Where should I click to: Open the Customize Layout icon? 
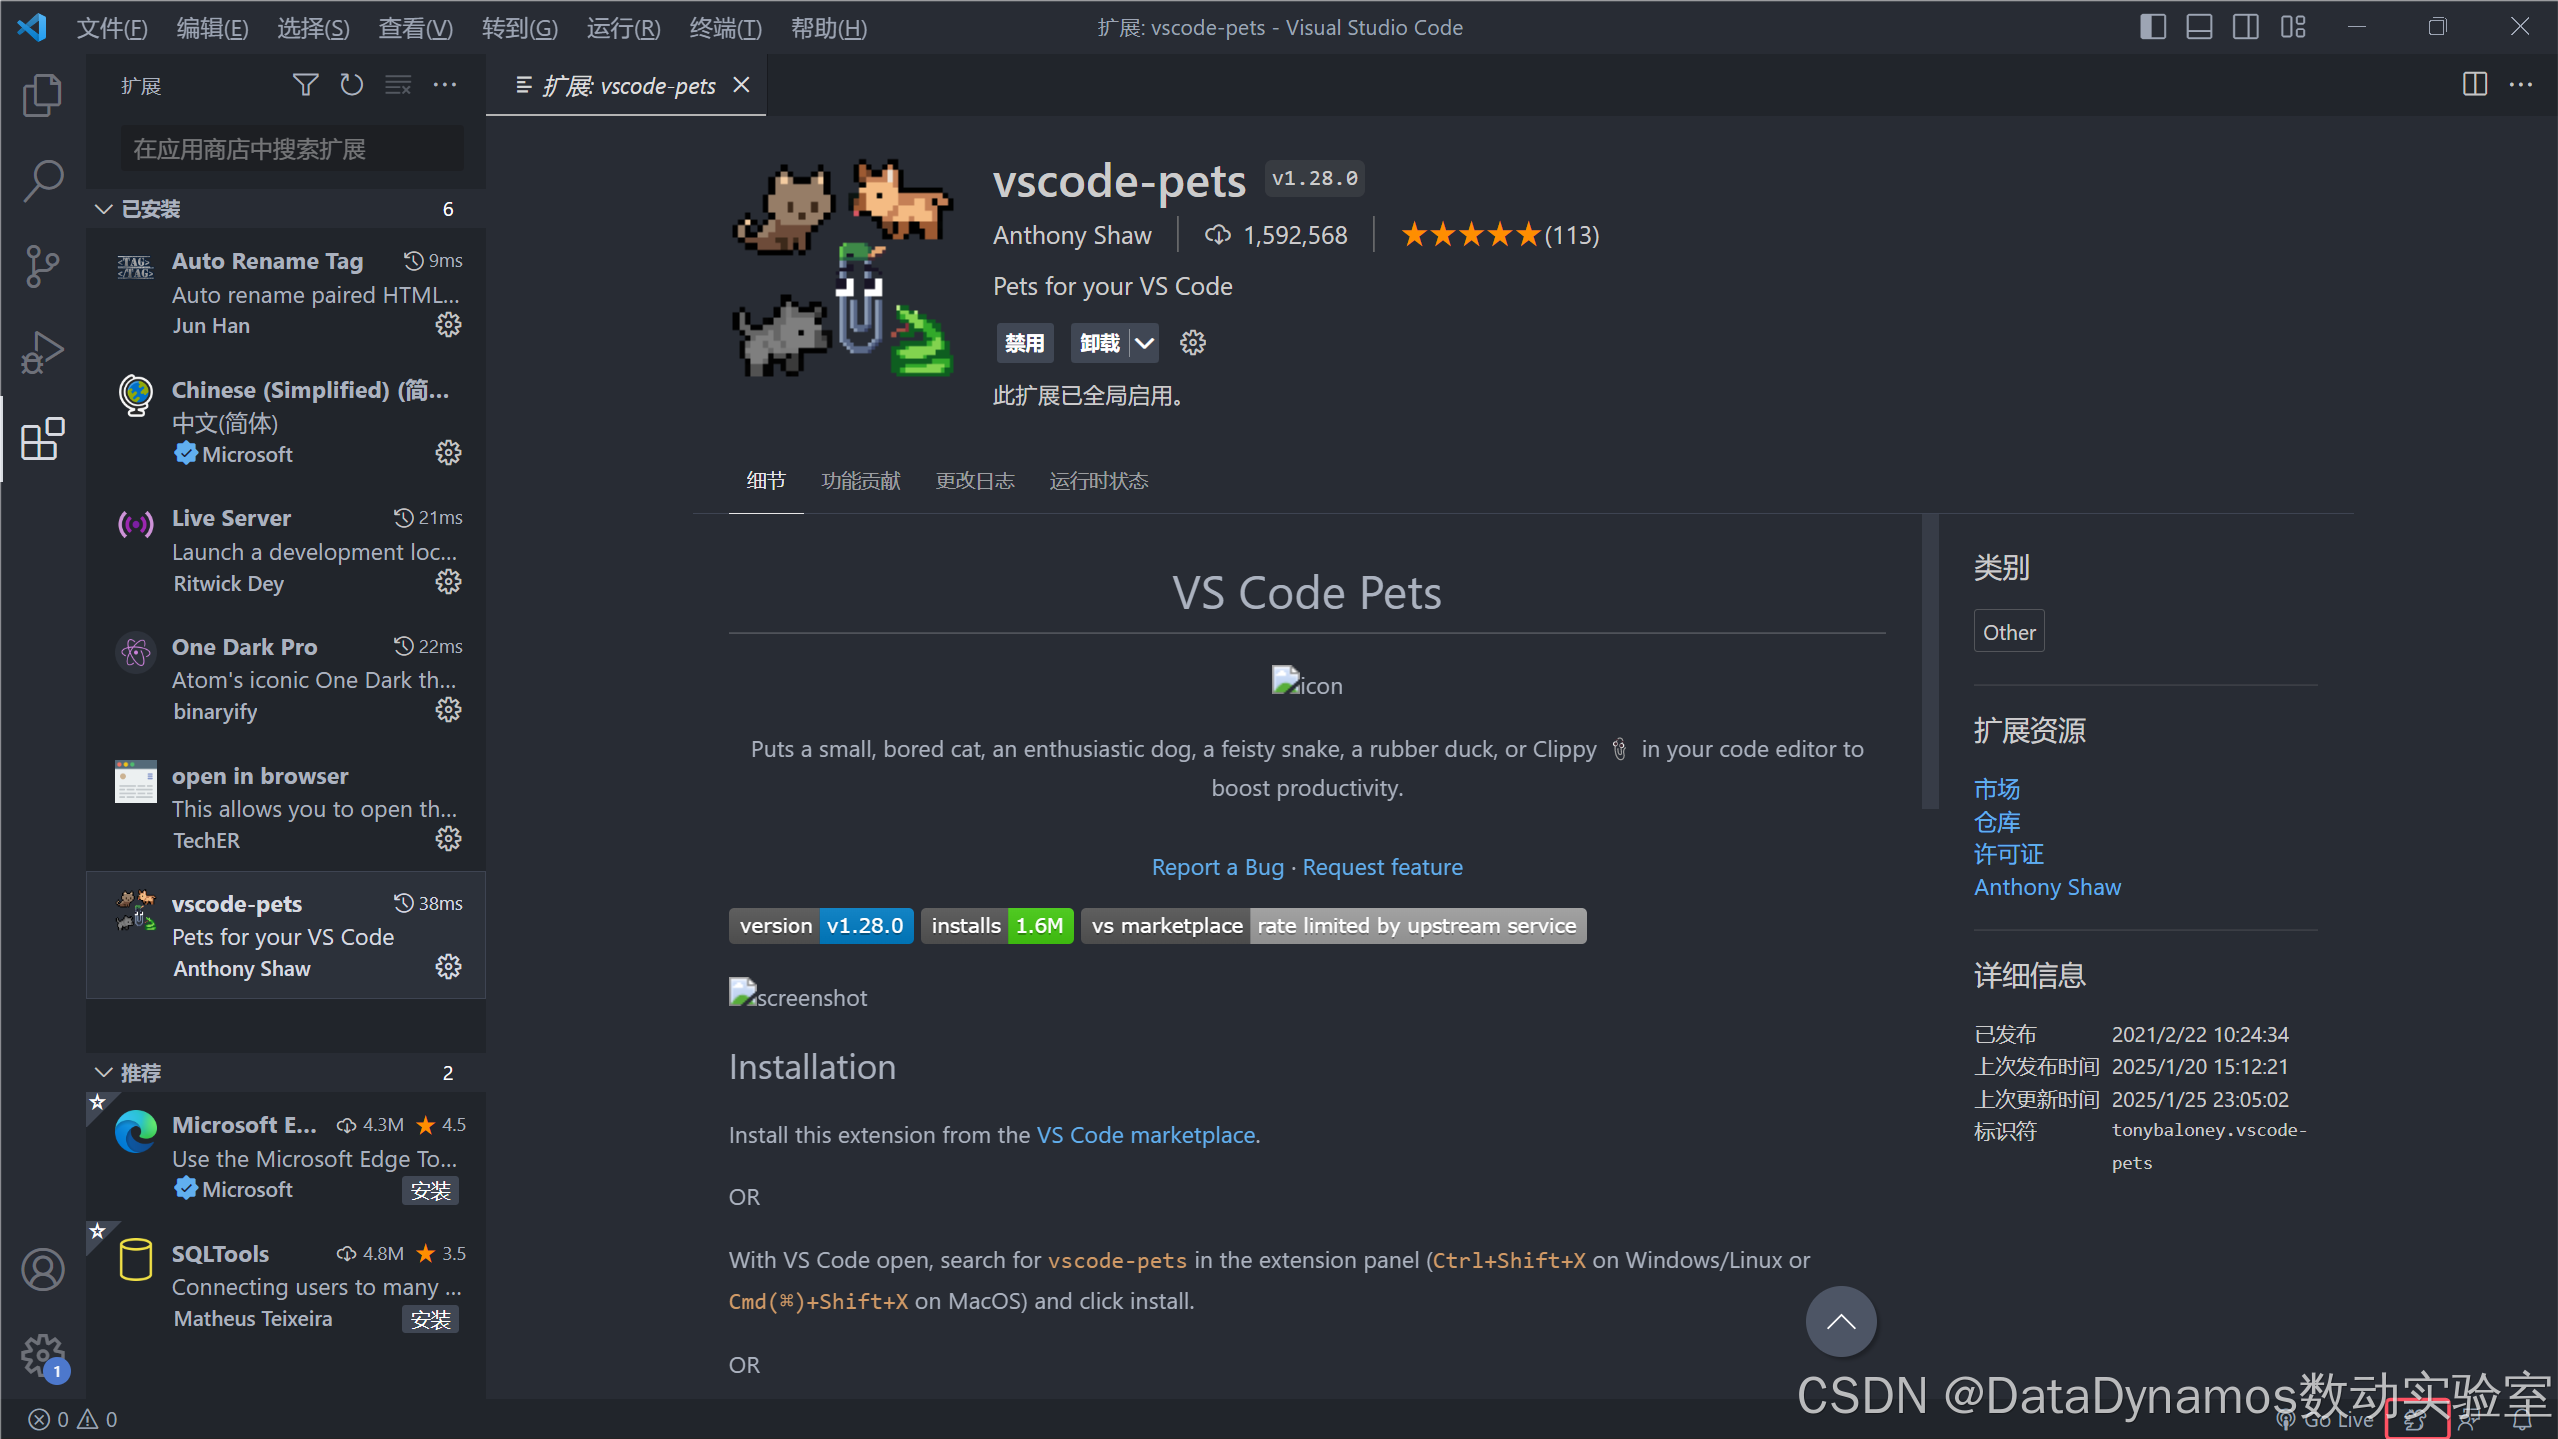pyautogui.click(x=2293, y=27)
